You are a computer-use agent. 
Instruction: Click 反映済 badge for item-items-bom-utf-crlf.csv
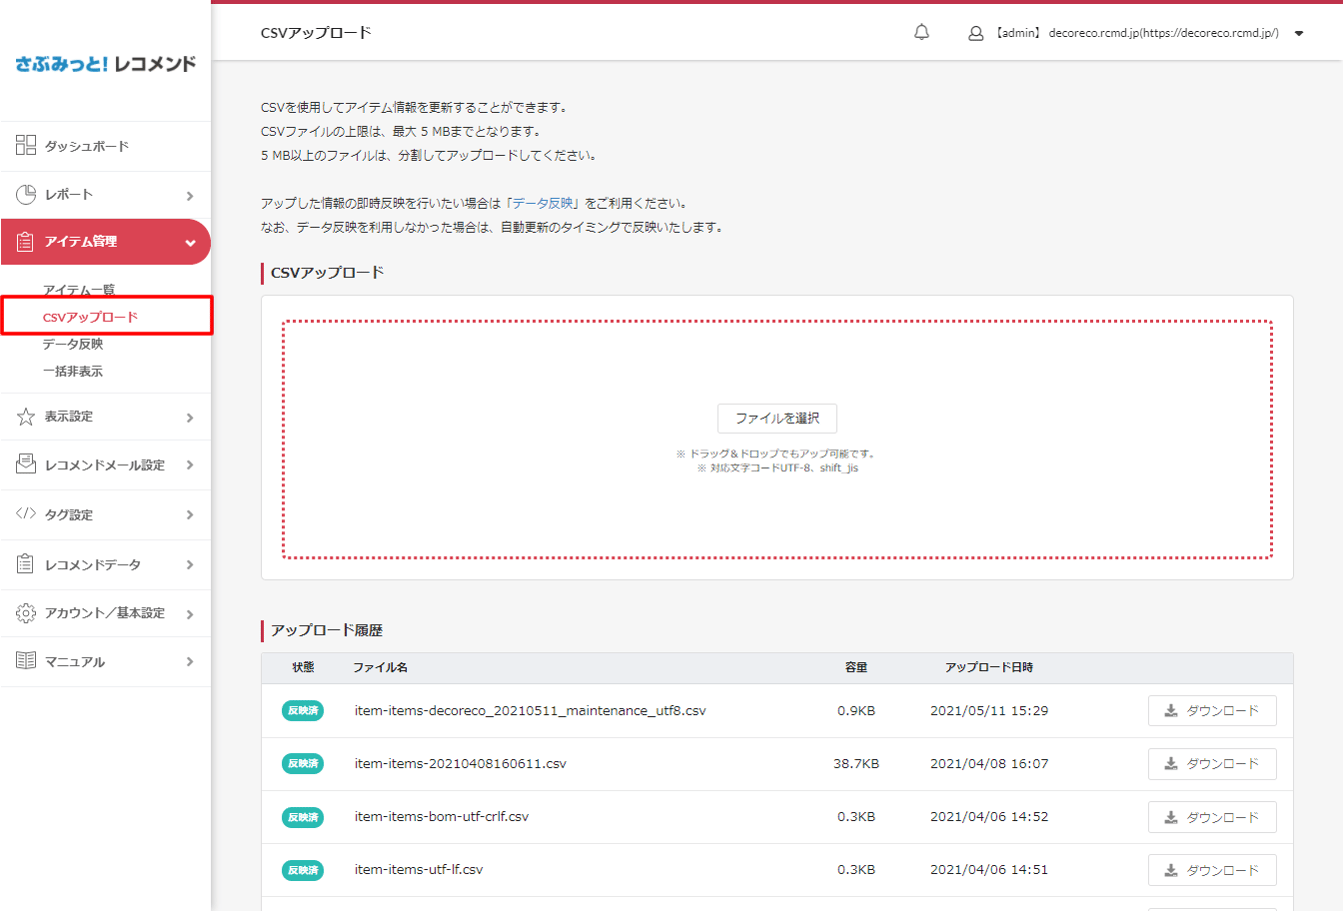(303, 817)
